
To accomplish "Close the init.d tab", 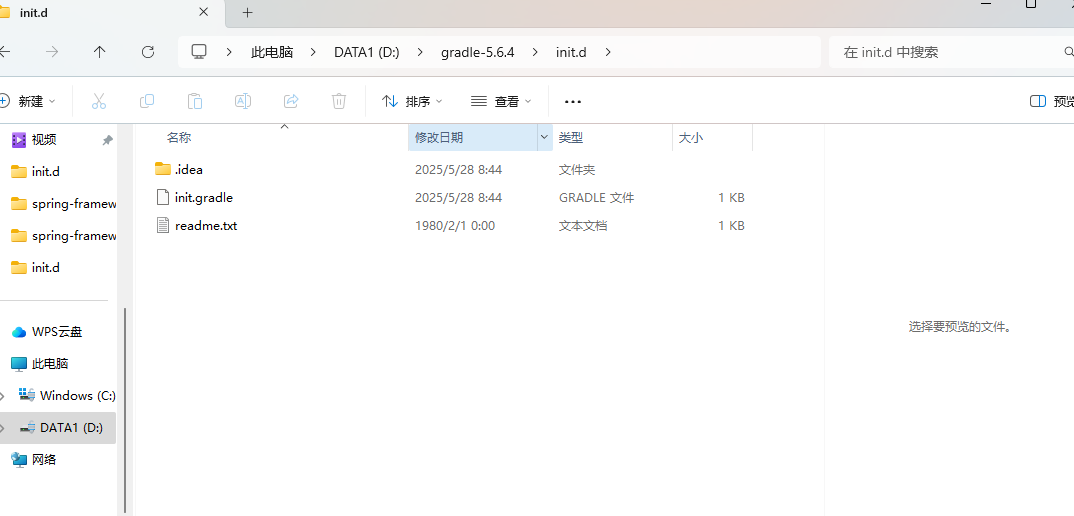I will [203, 12].
